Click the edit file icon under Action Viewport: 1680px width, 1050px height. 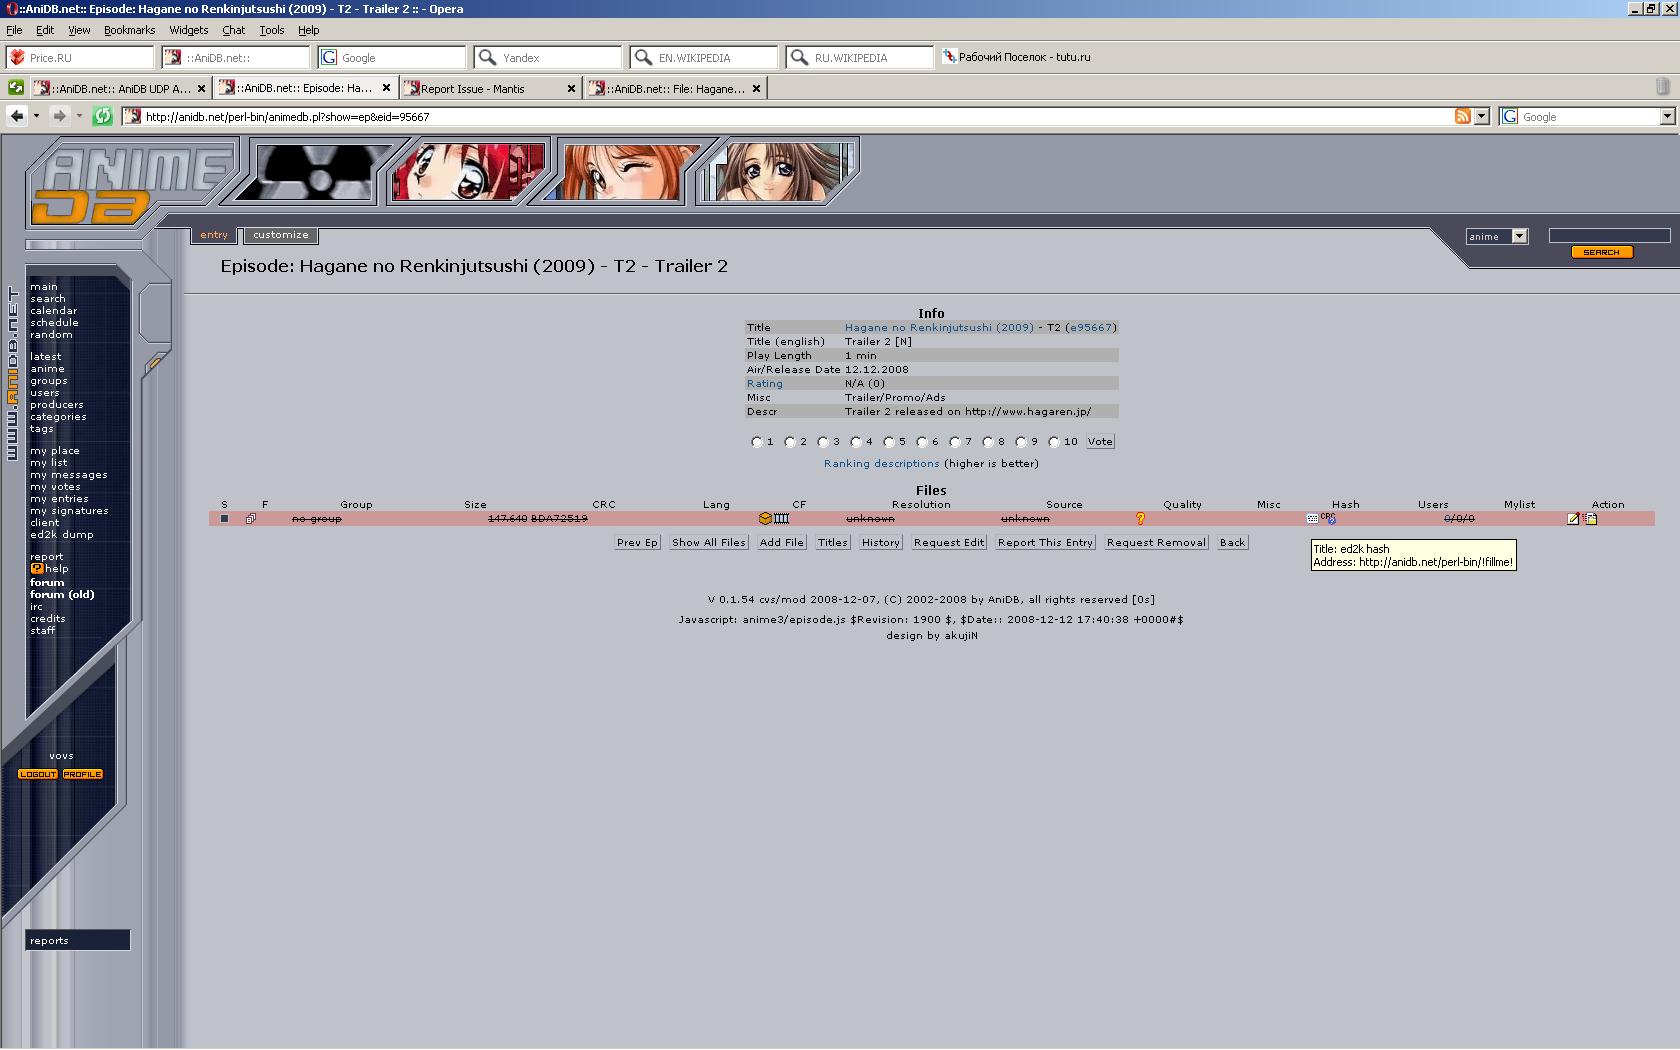[x=1573, y=519]
